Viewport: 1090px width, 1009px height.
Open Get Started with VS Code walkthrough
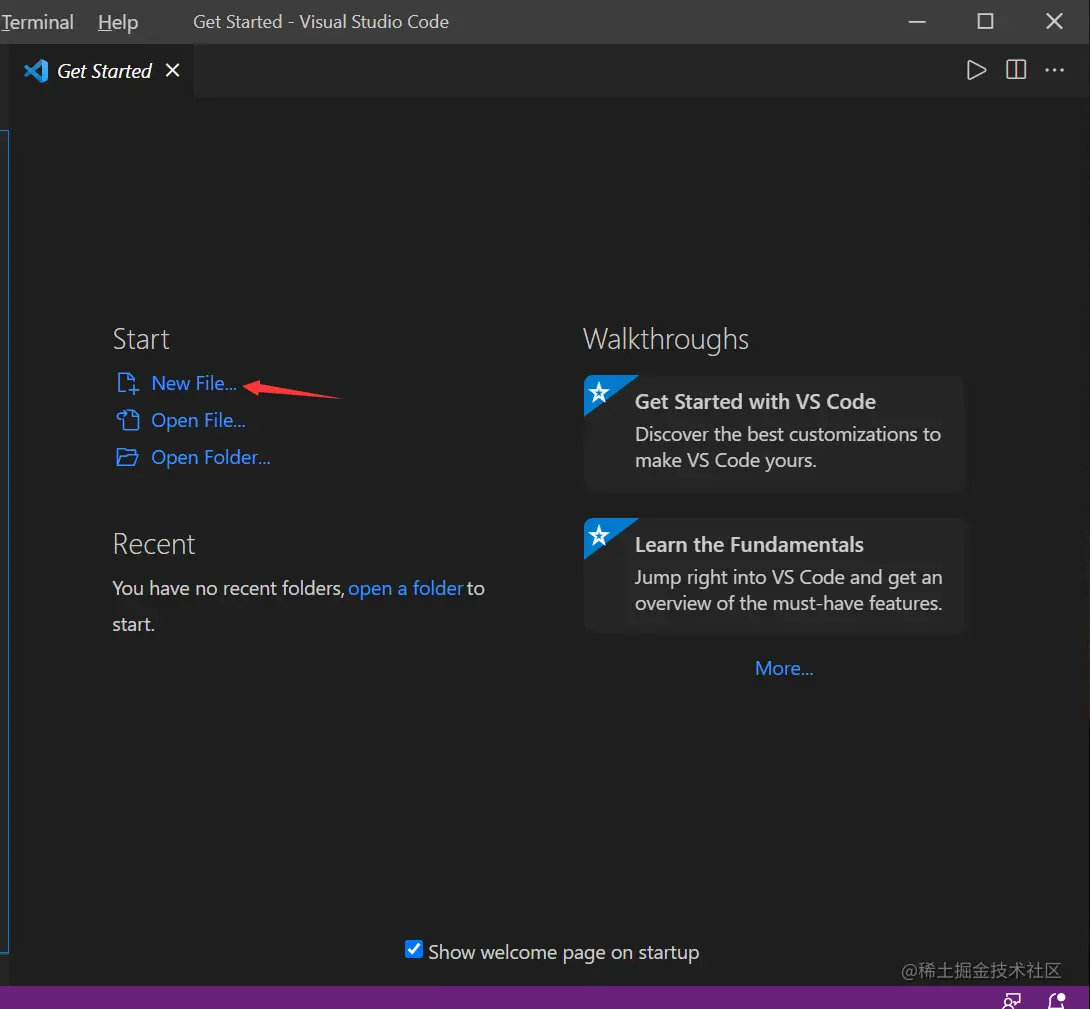point(776,433)
